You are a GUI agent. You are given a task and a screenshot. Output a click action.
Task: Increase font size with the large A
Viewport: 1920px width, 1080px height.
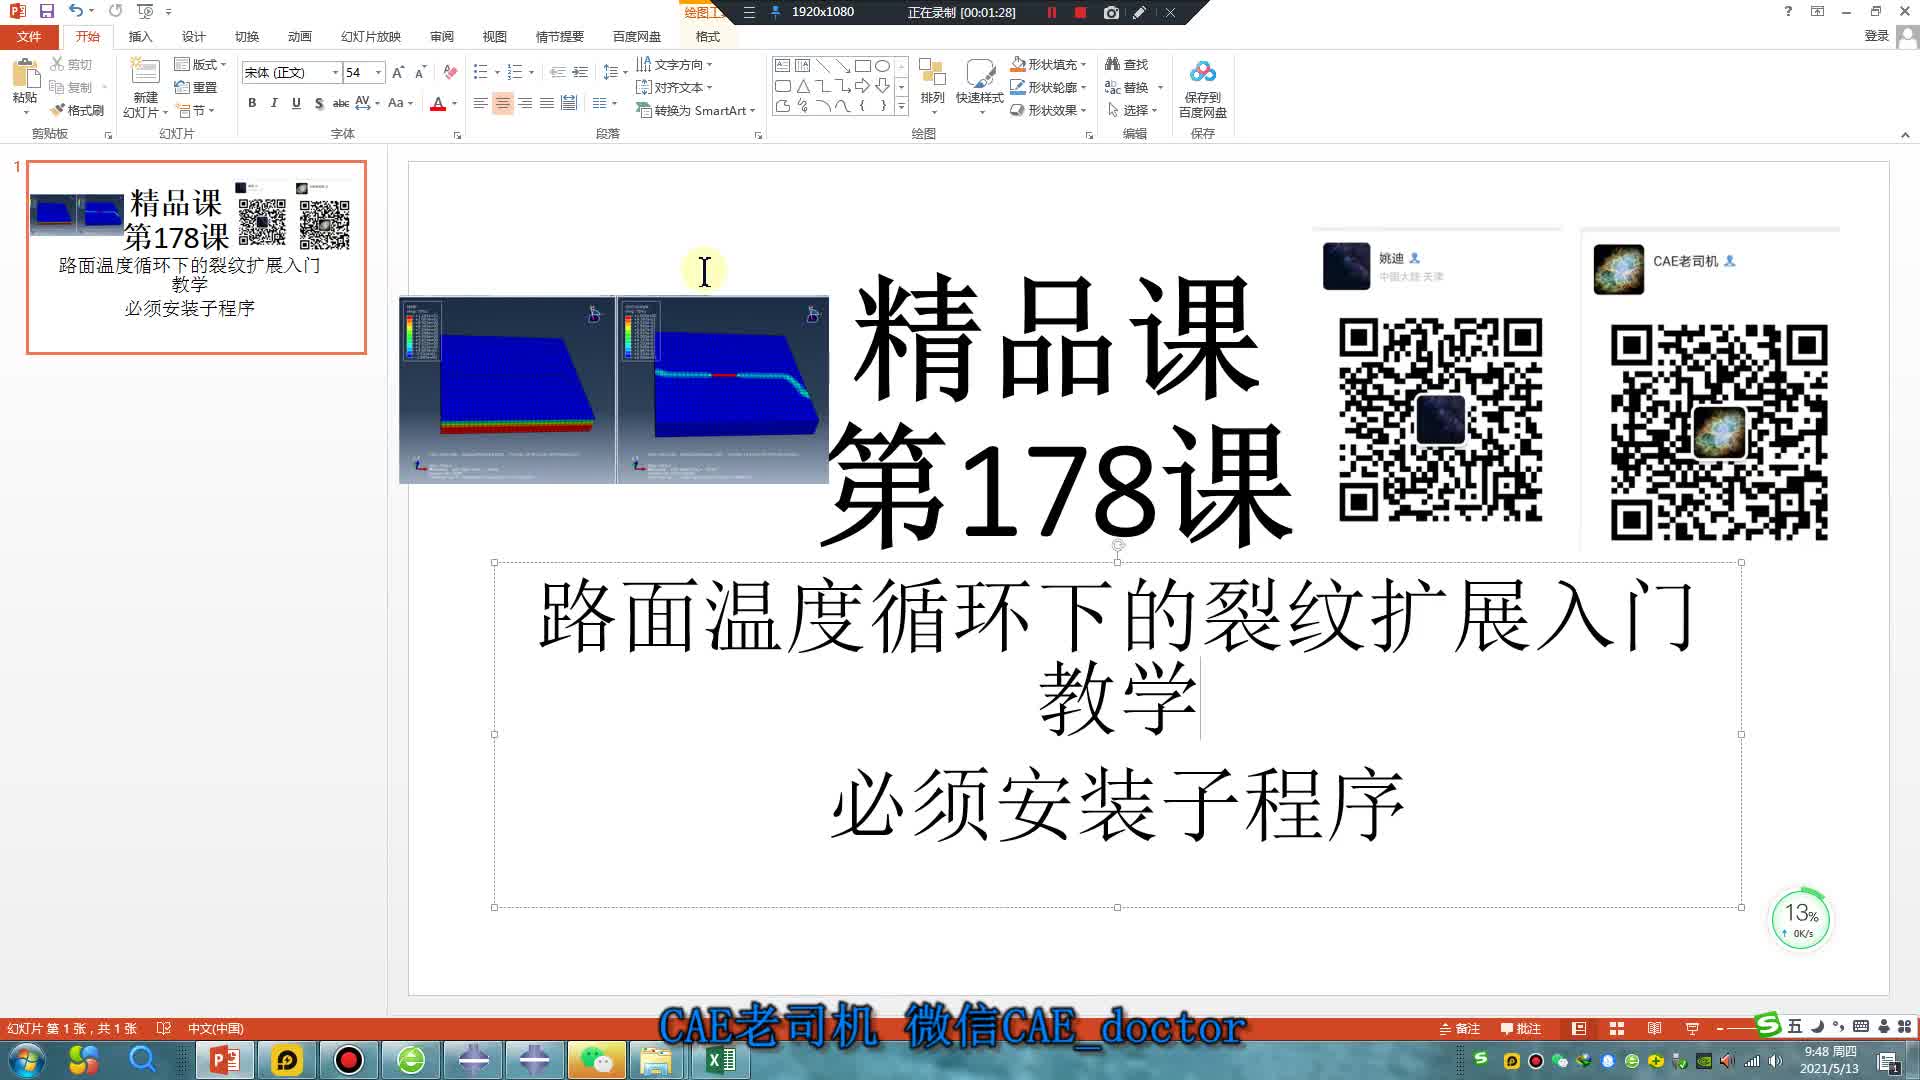point(398,72)
